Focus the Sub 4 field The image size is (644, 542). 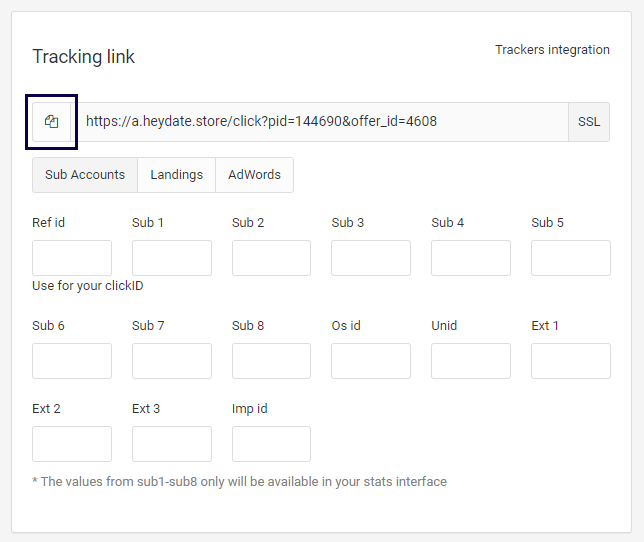tap(471, 258)
